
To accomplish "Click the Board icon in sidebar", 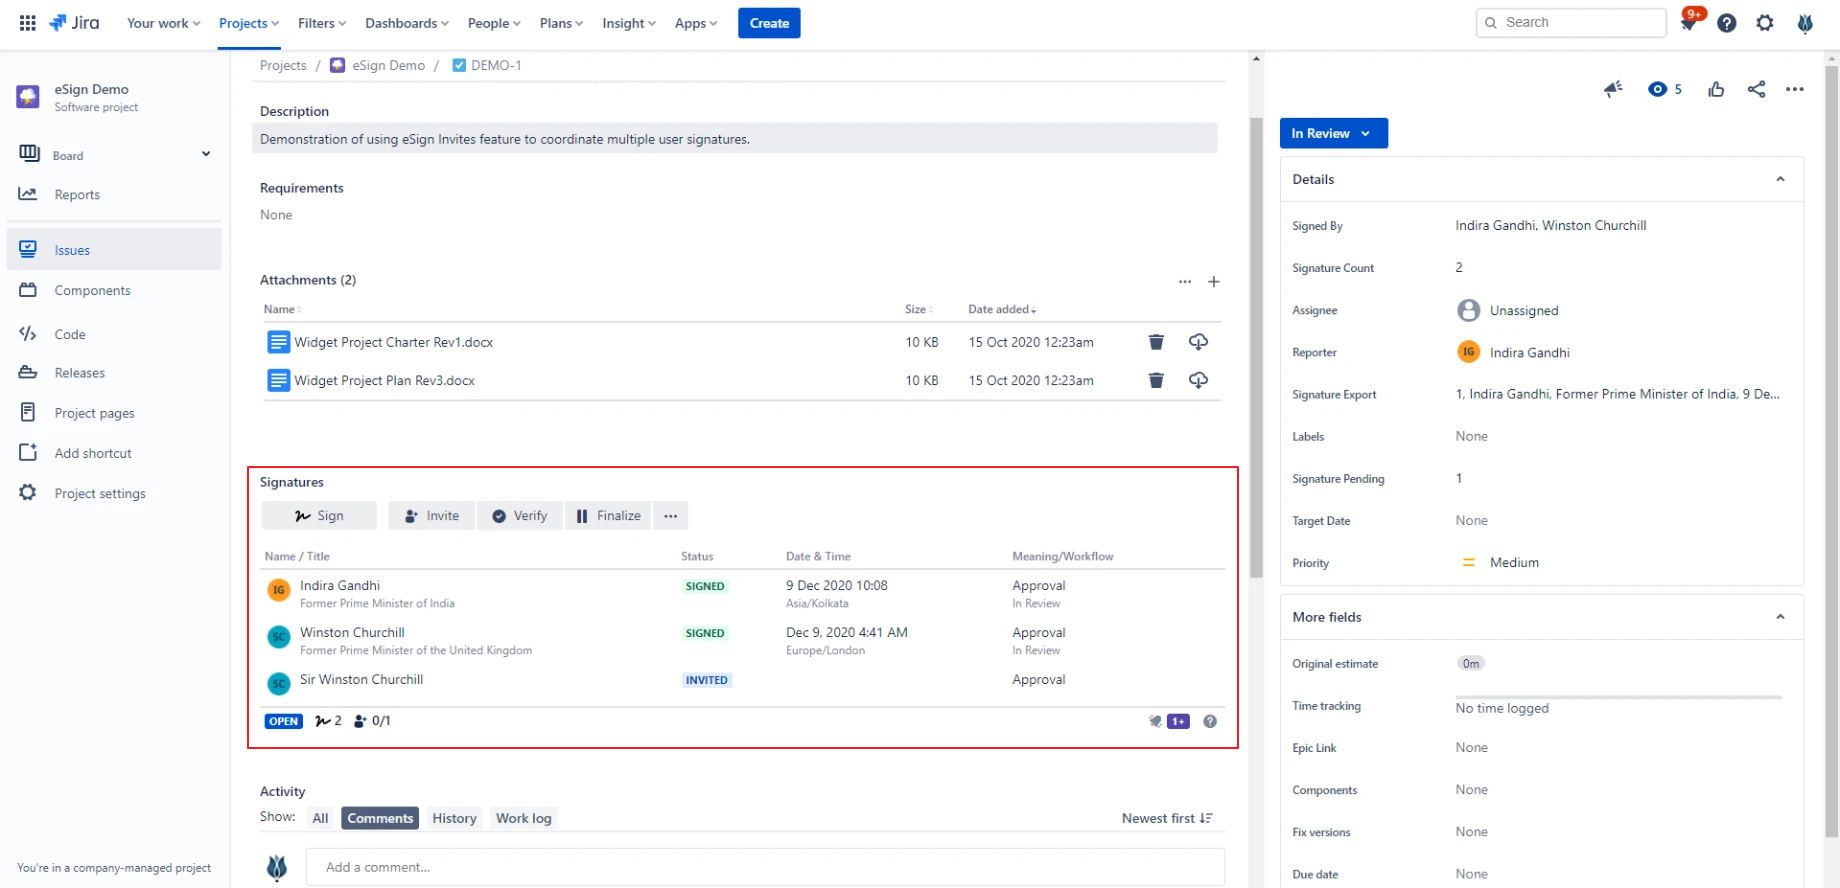I will click(29, 154).
